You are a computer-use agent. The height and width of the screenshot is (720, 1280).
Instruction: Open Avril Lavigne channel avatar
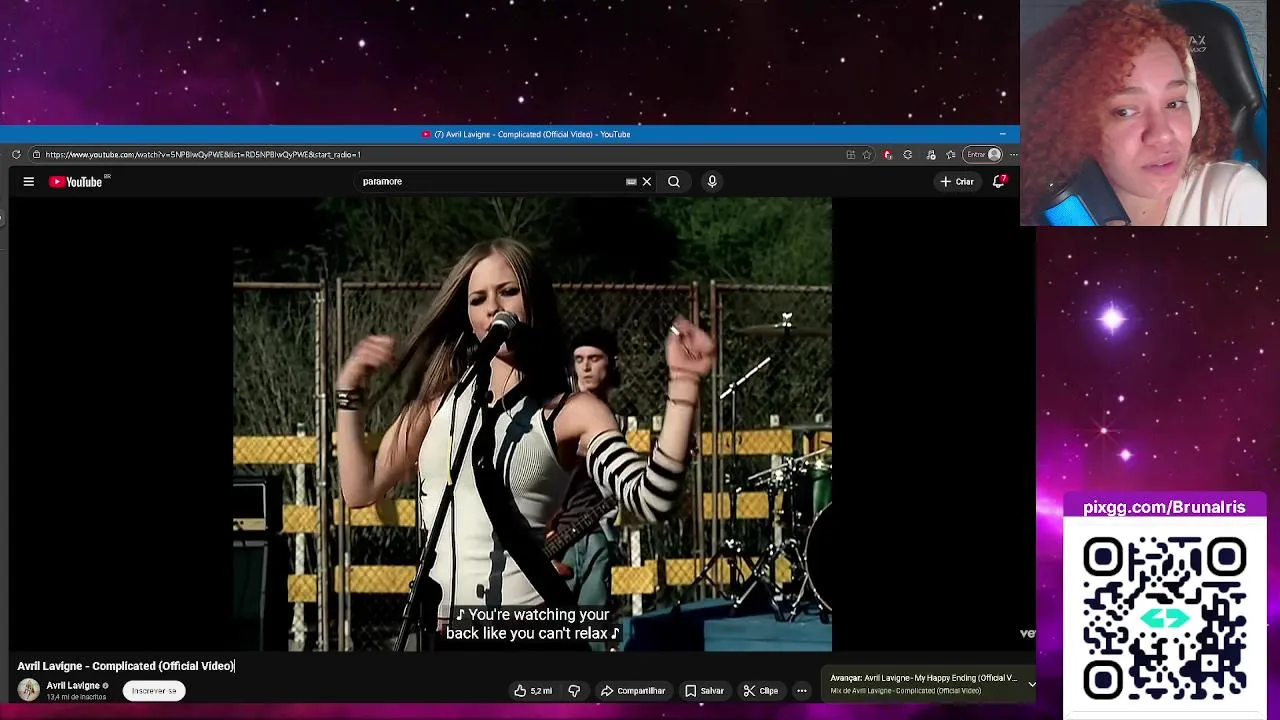point(29,690)
